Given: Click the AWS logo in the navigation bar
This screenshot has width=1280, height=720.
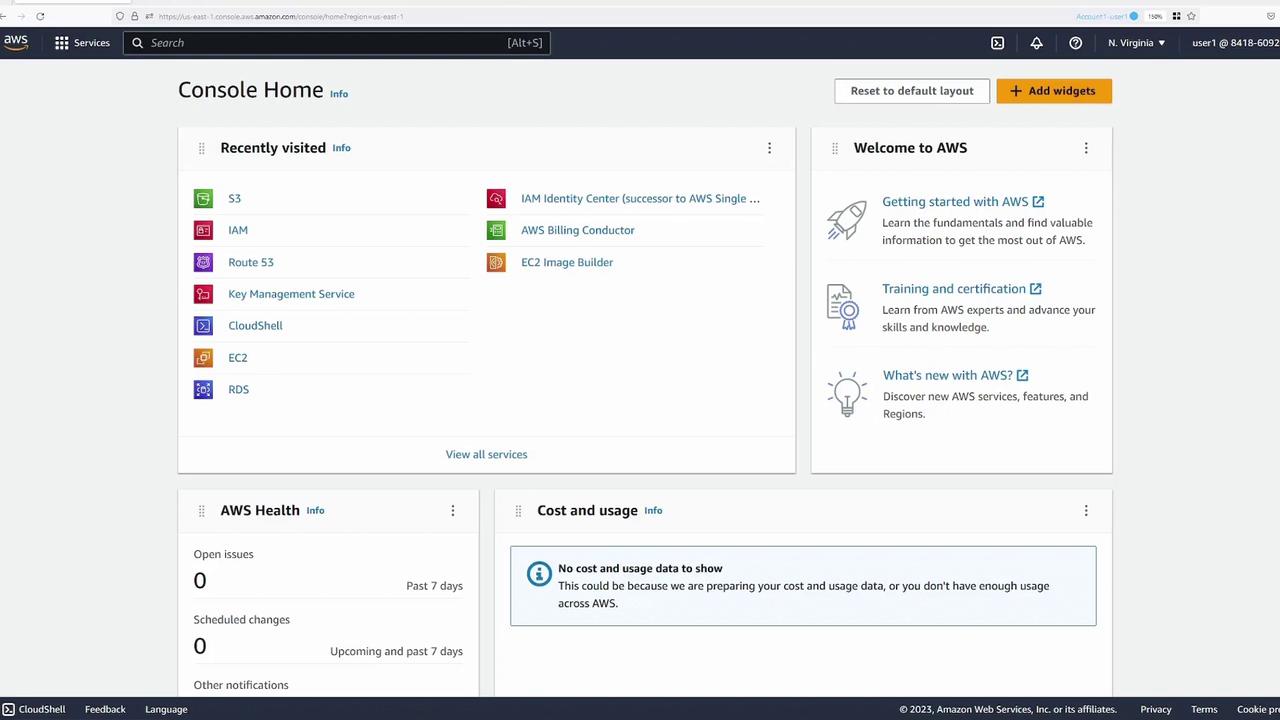Looking at the screenshot, I should (16, 42).
